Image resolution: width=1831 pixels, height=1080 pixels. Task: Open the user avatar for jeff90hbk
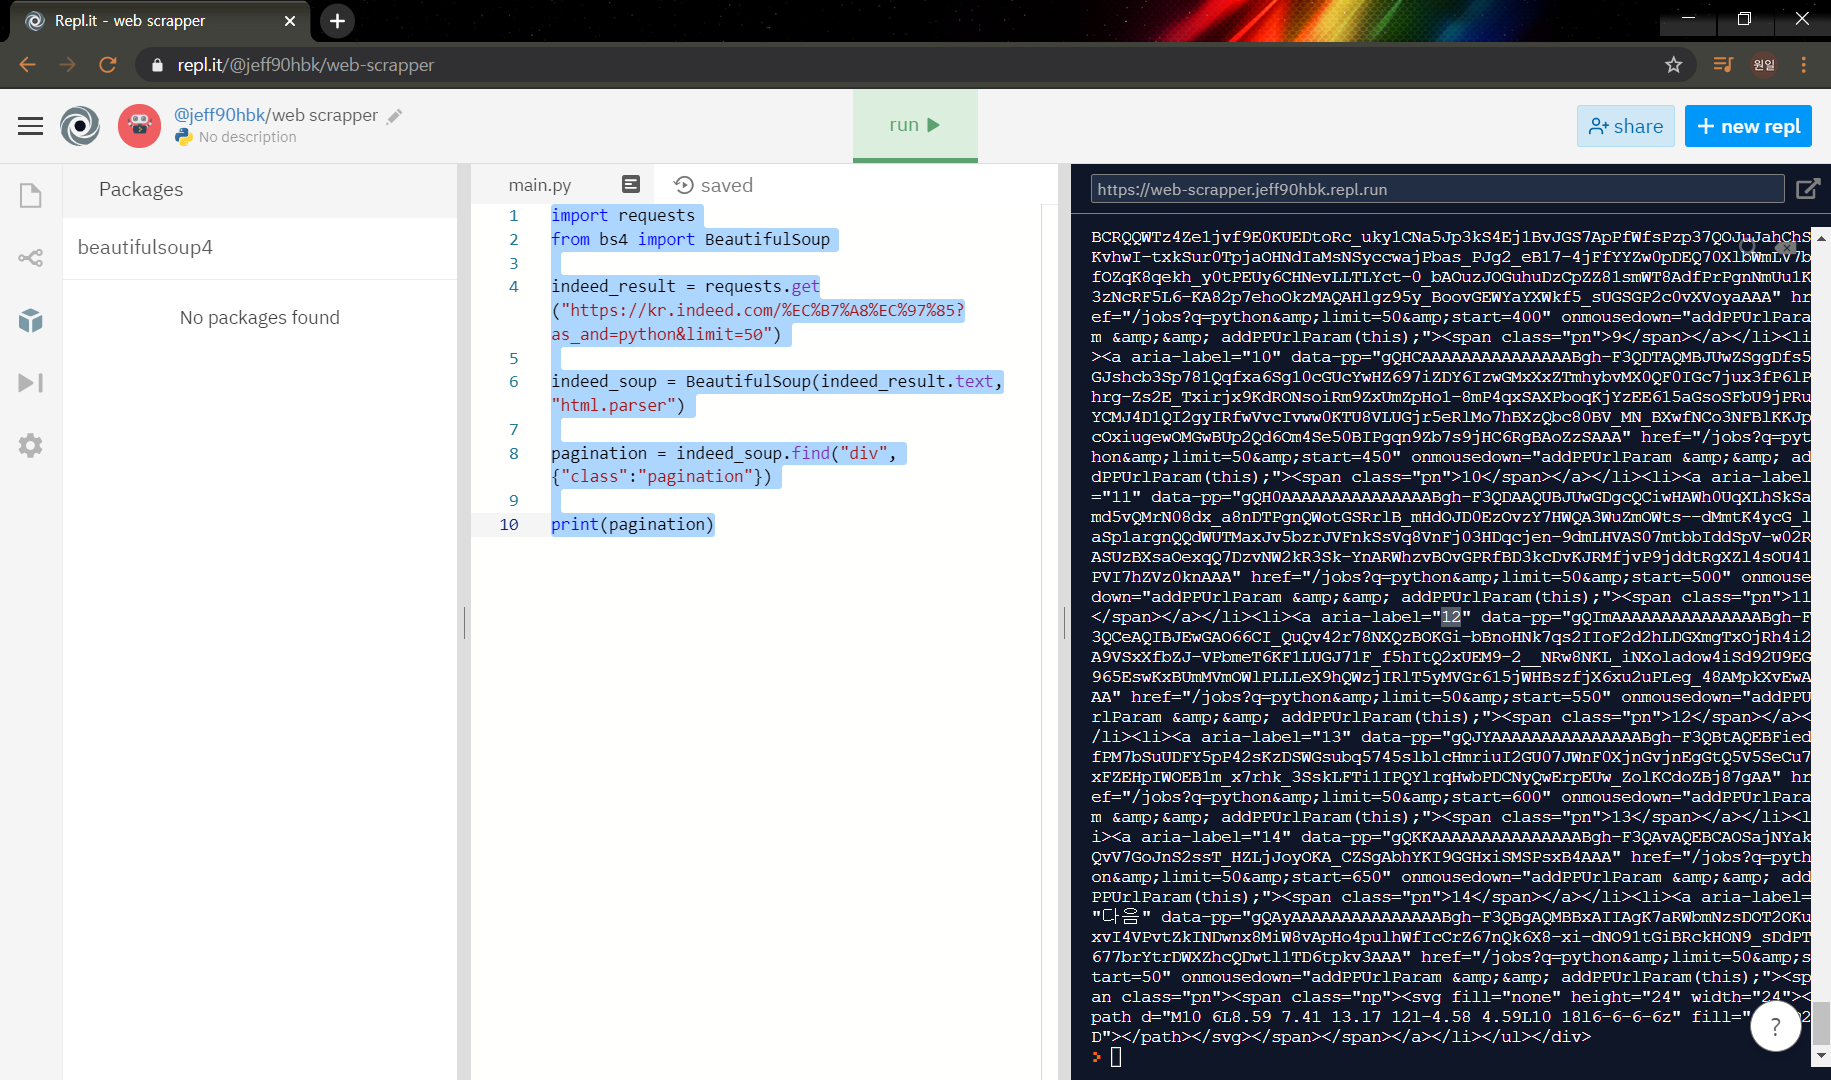pyautogui.click(x=139, y=126)
